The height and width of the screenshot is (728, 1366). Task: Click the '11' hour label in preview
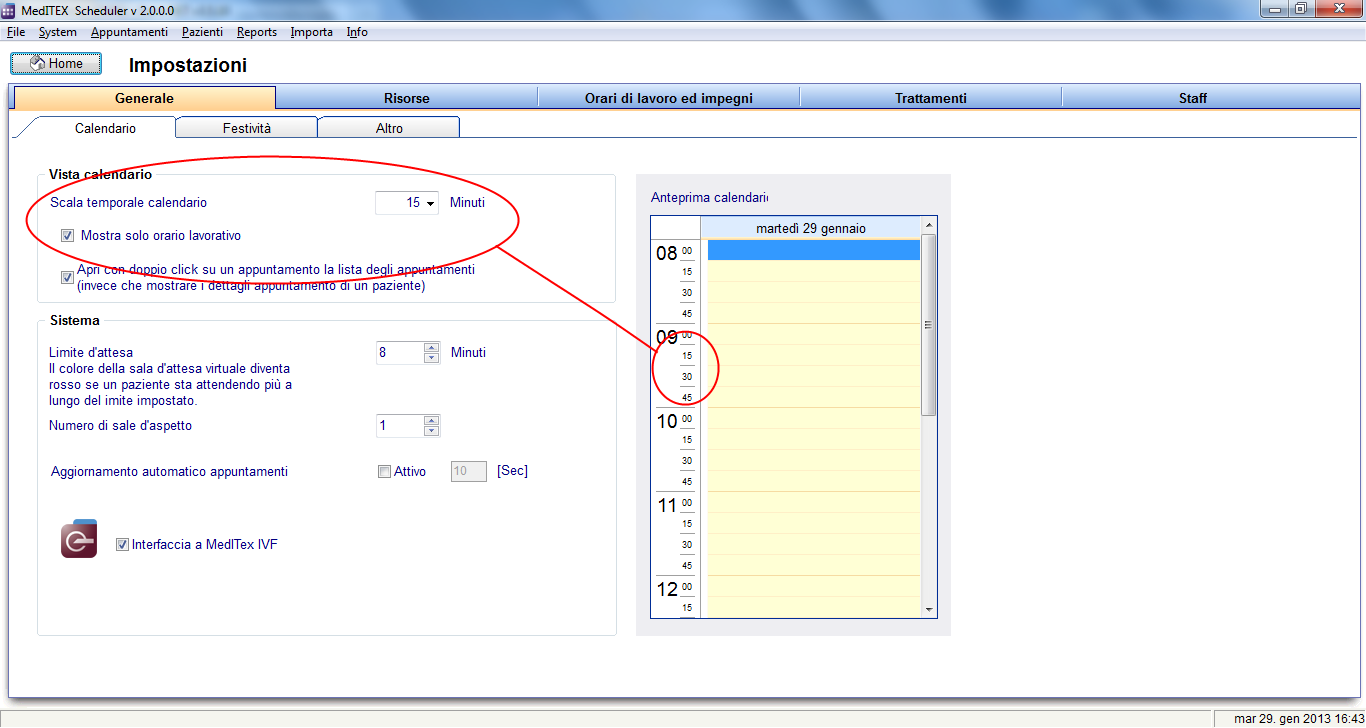(667, 505)
